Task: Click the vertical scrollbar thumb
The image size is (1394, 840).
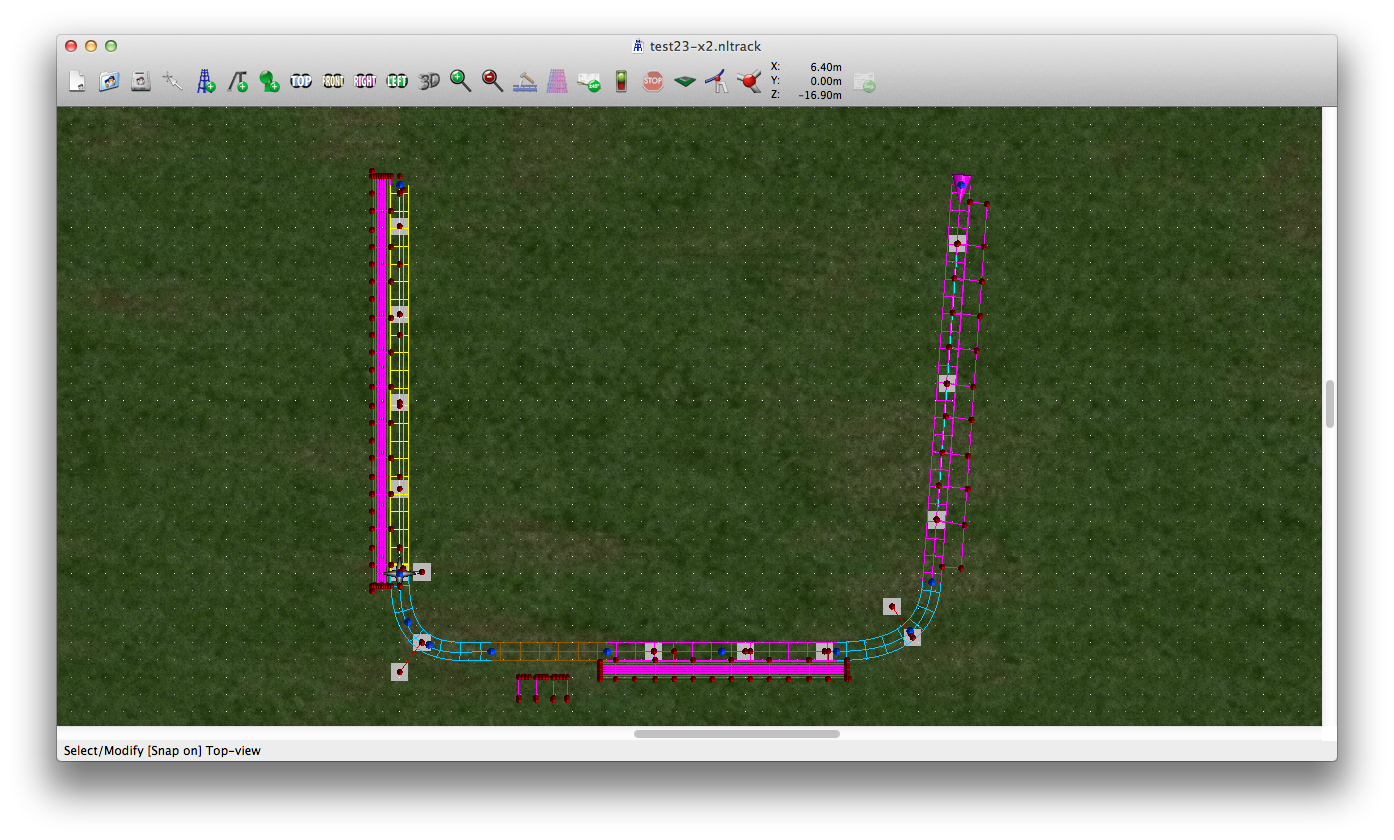Action: coord(1330,404)
